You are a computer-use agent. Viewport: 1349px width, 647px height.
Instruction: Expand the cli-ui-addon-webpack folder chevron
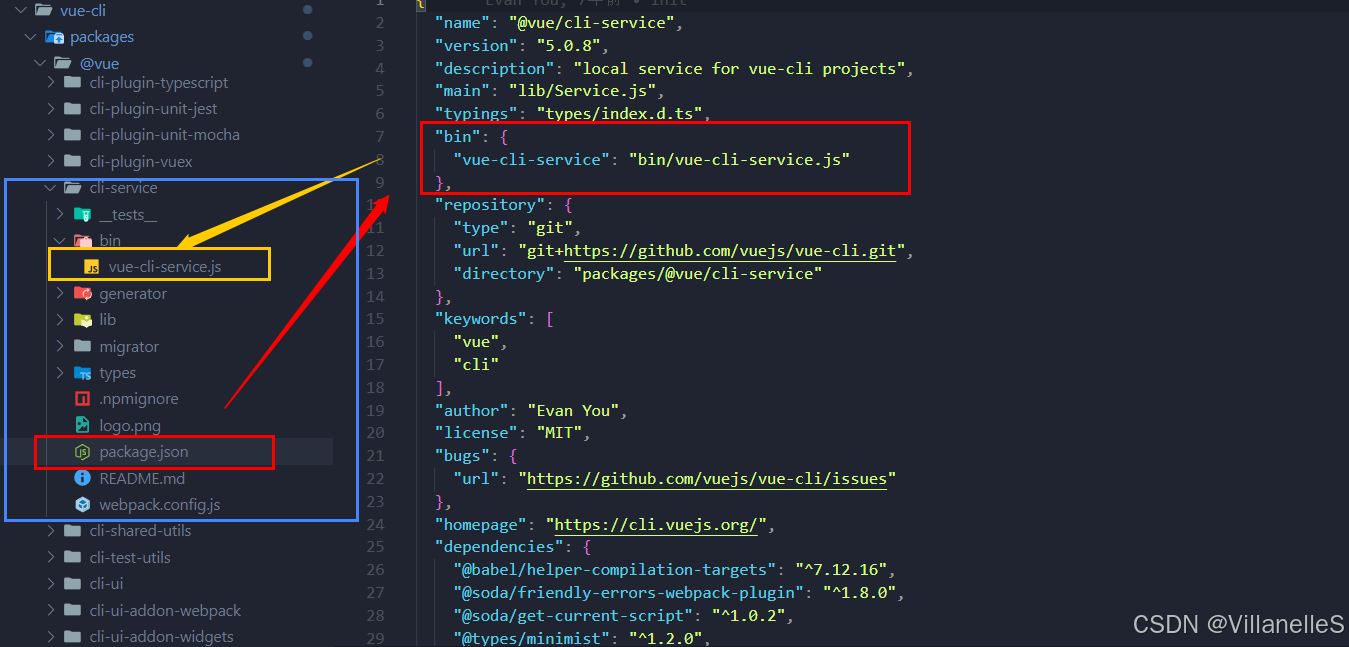pyautogui.click(x=51, y=611)
